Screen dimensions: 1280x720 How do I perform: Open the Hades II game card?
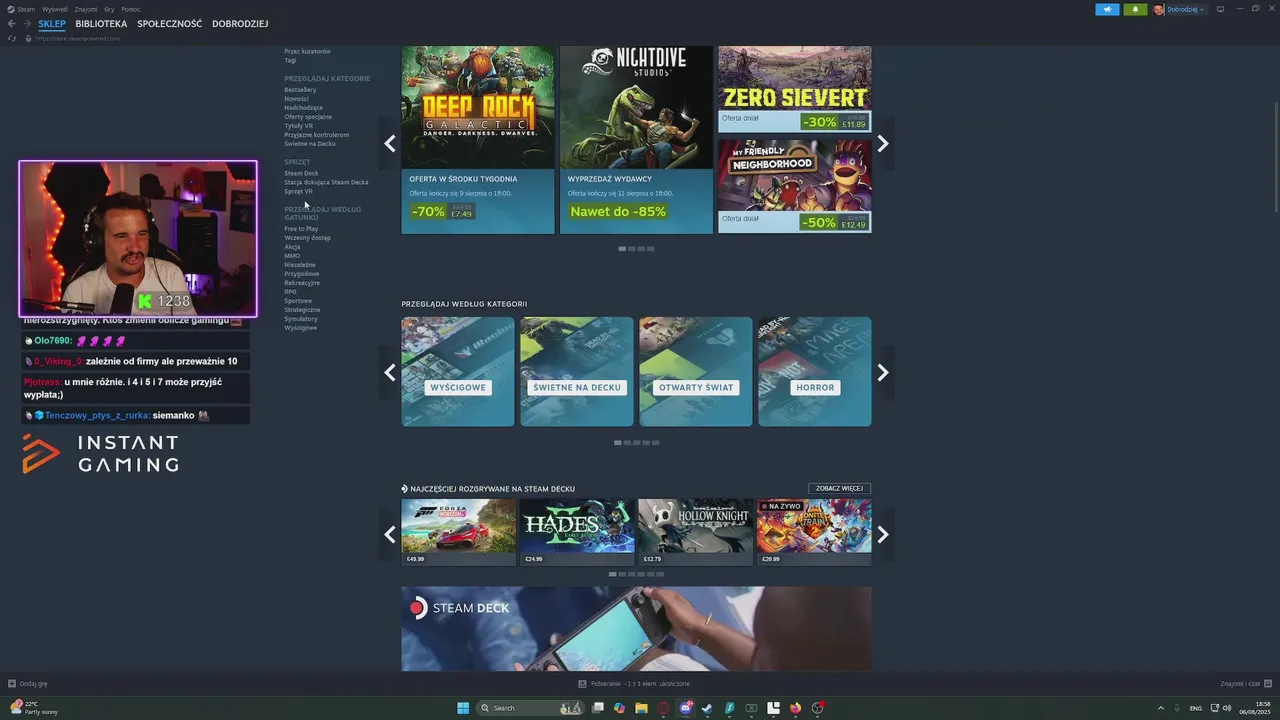coord(577,532)
